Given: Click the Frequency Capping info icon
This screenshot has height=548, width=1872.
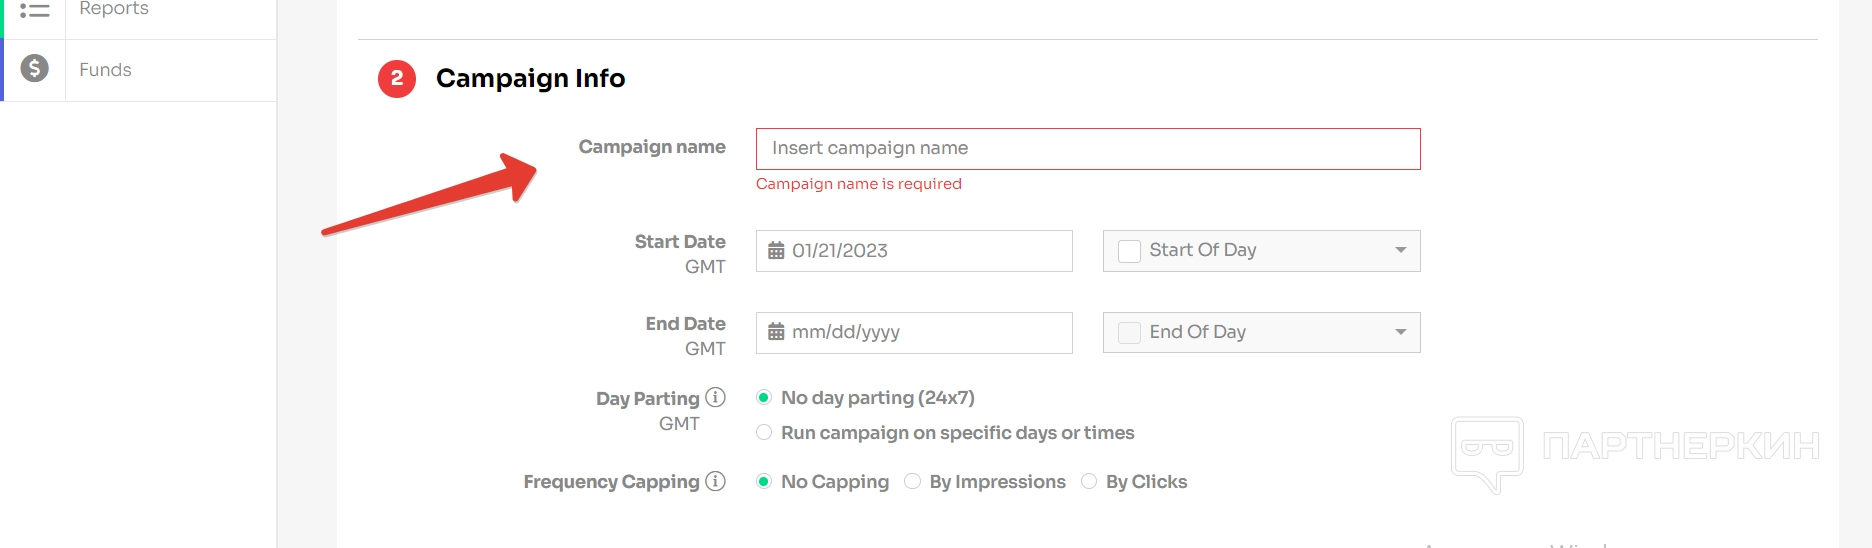Looking at the screenshot, I should (715, 481).
